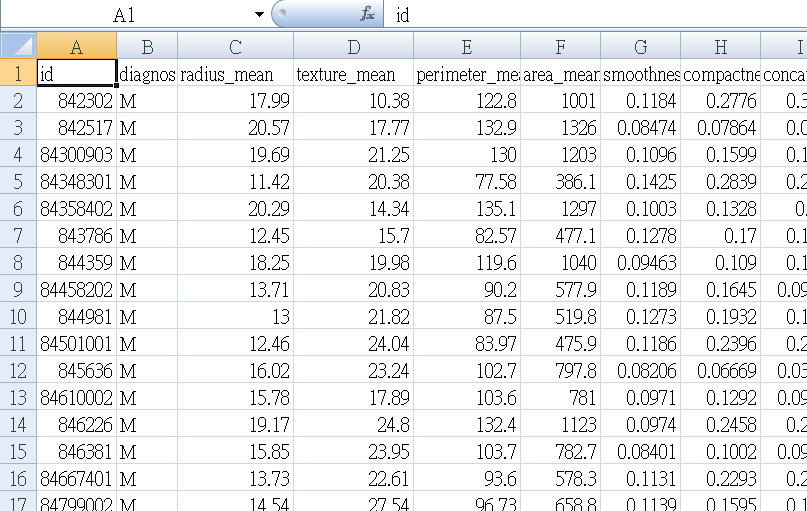Image resolution: width=807 pixels, height=511 pixels.
Task: Click cell with id 844981
Action: 77,316
